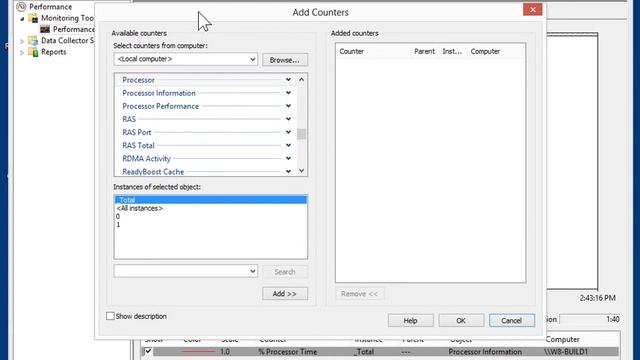Click the red color line of counter row

coord(198,351)
